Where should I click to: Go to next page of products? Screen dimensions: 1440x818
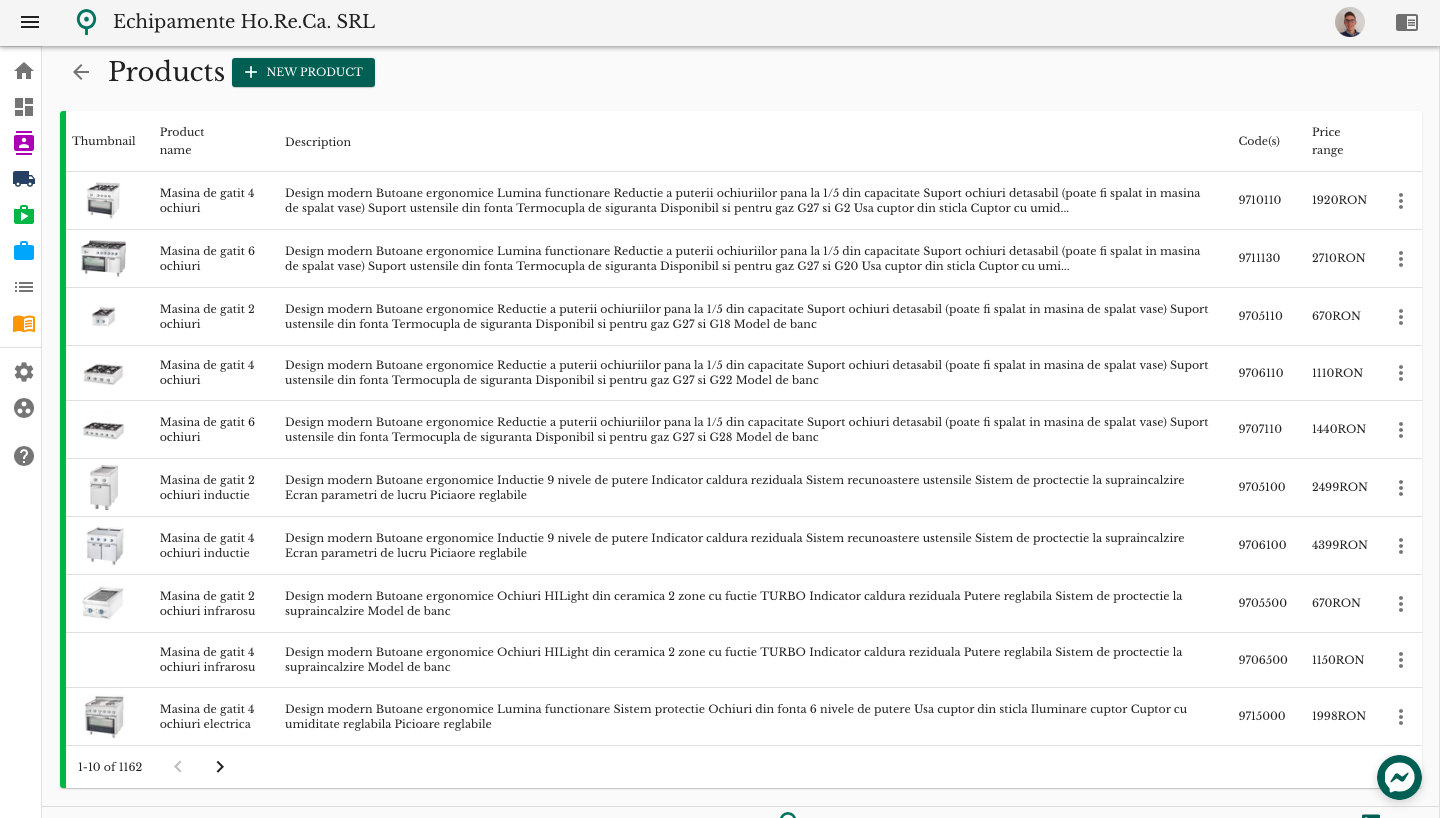click(220, 767)
